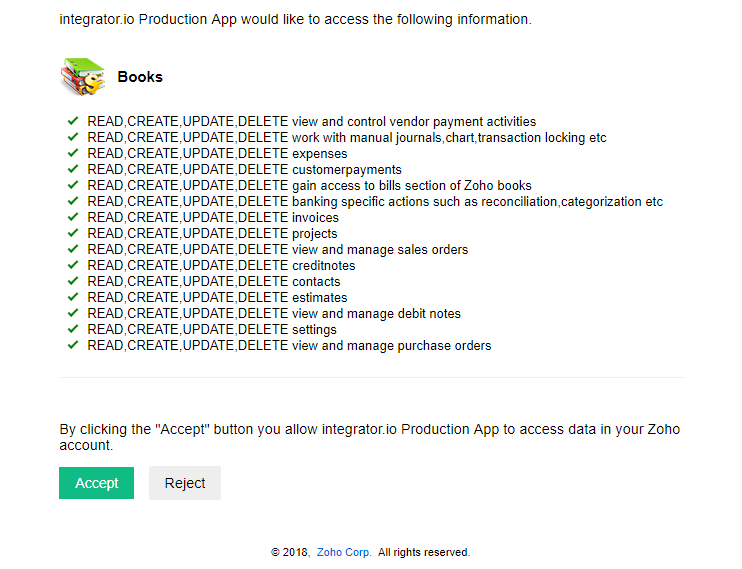Click the Books heading text
The height and width of the screenshot is (569, 742).
point(140,77)
